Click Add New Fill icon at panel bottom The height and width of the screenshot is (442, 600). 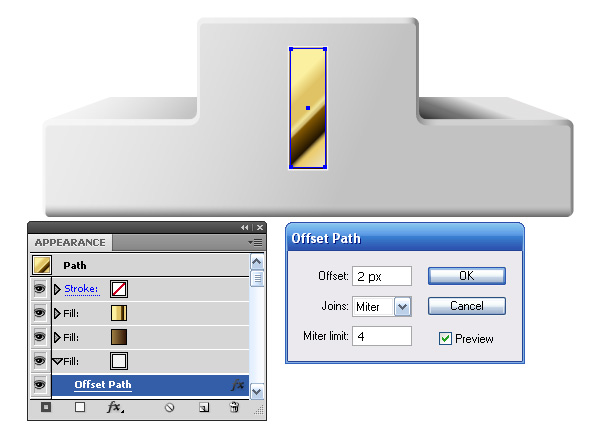point(80,407)
